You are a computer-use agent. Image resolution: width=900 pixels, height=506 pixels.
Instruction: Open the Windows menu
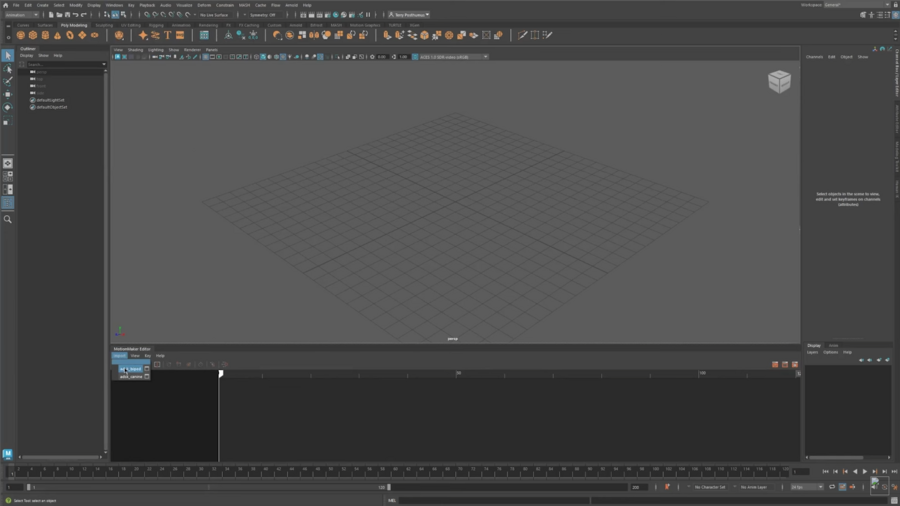click(x=114, y=5)
